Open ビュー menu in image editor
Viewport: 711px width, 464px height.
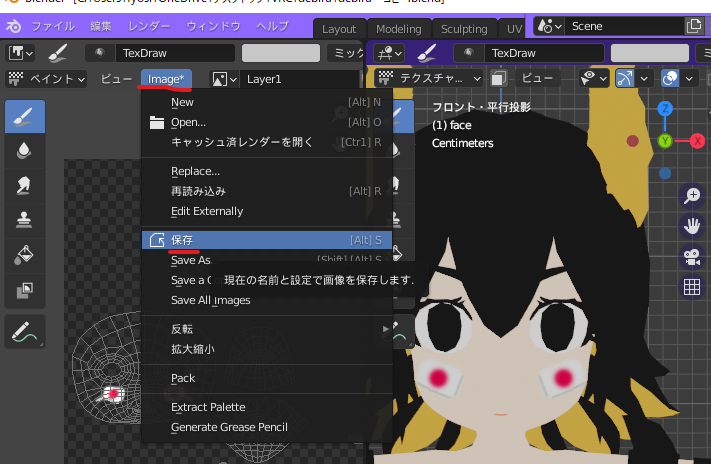coord(116,79)
